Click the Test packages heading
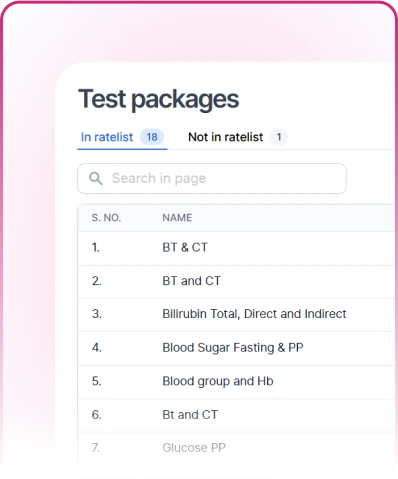Viewport: 398px width, 479px height. [159, 99]
